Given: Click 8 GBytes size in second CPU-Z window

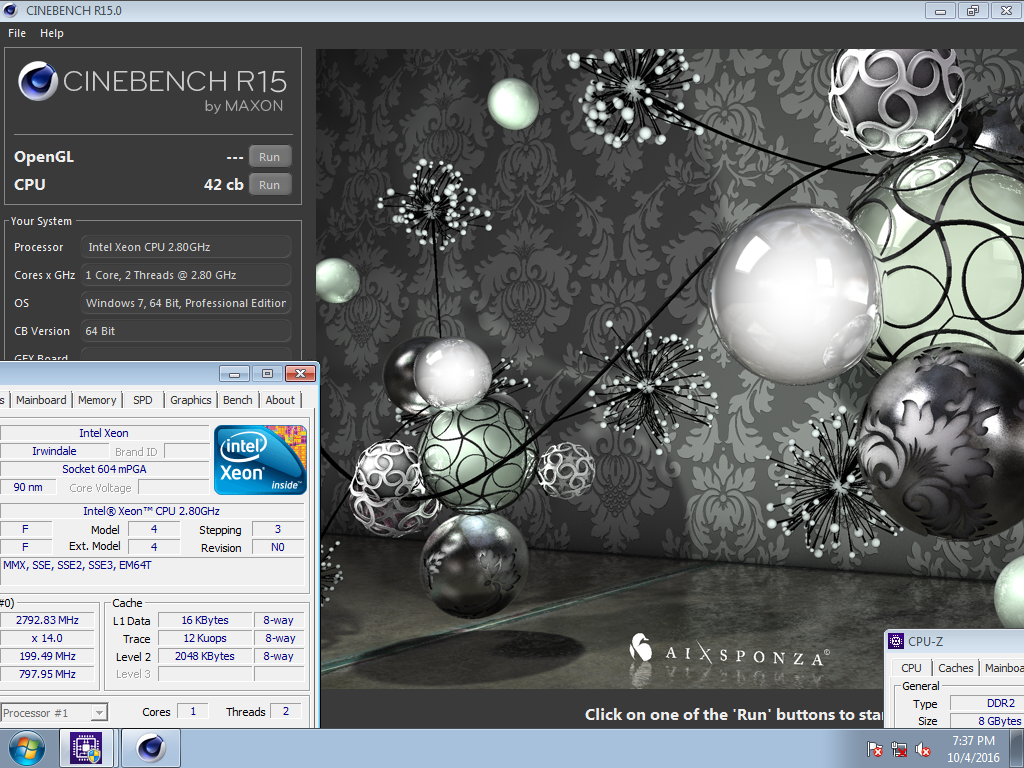Looking at the screenshot, I should 987,721.
